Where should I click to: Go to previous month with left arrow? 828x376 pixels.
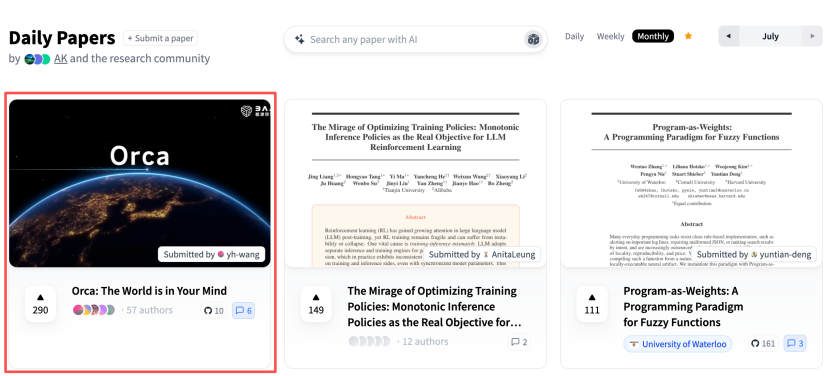(x=729, y=36)
